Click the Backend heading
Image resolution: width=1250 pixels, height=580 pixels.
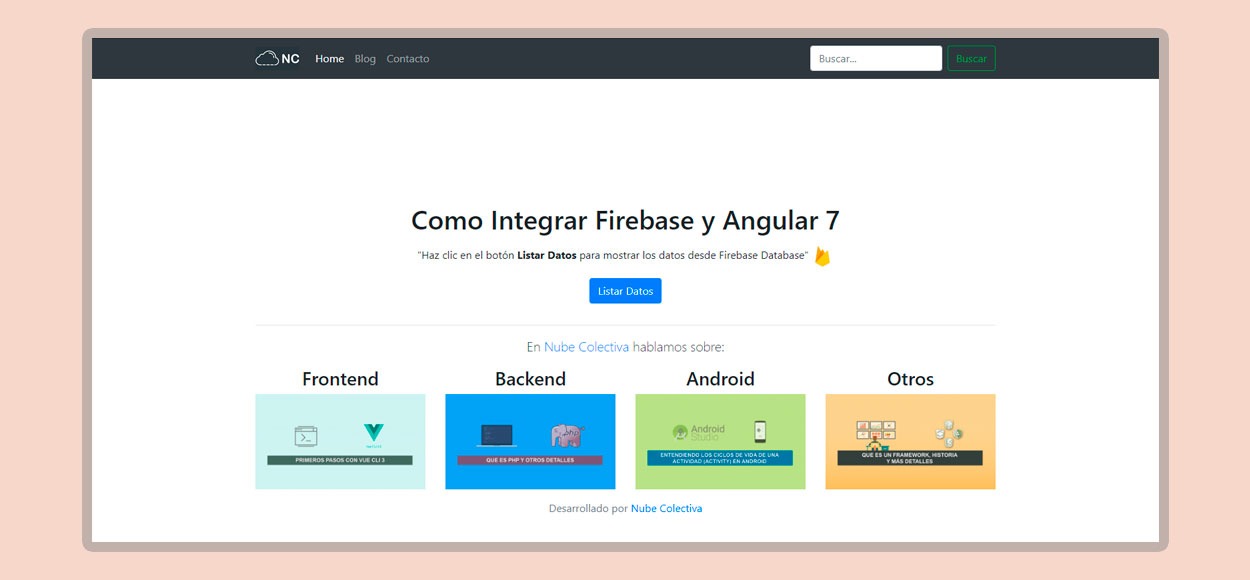click(530, 379)
